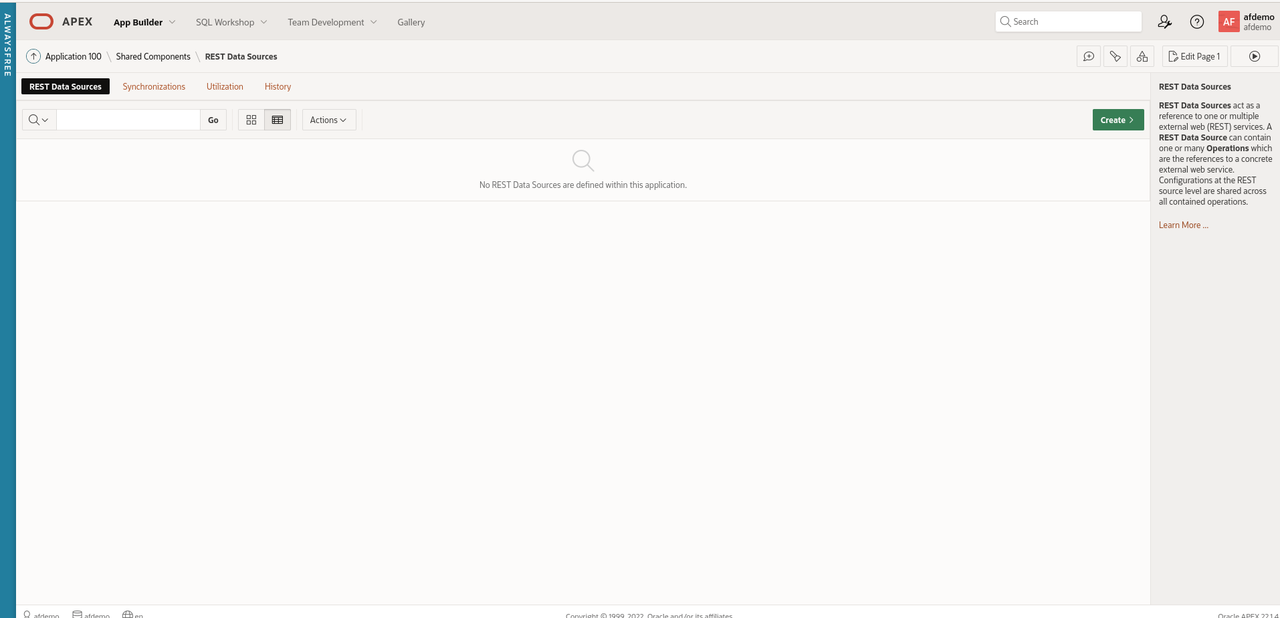1280x618 pixels.
Task: Switch to the Synchronizations tab
Action: pyautogui.click(x=153, y=86)
